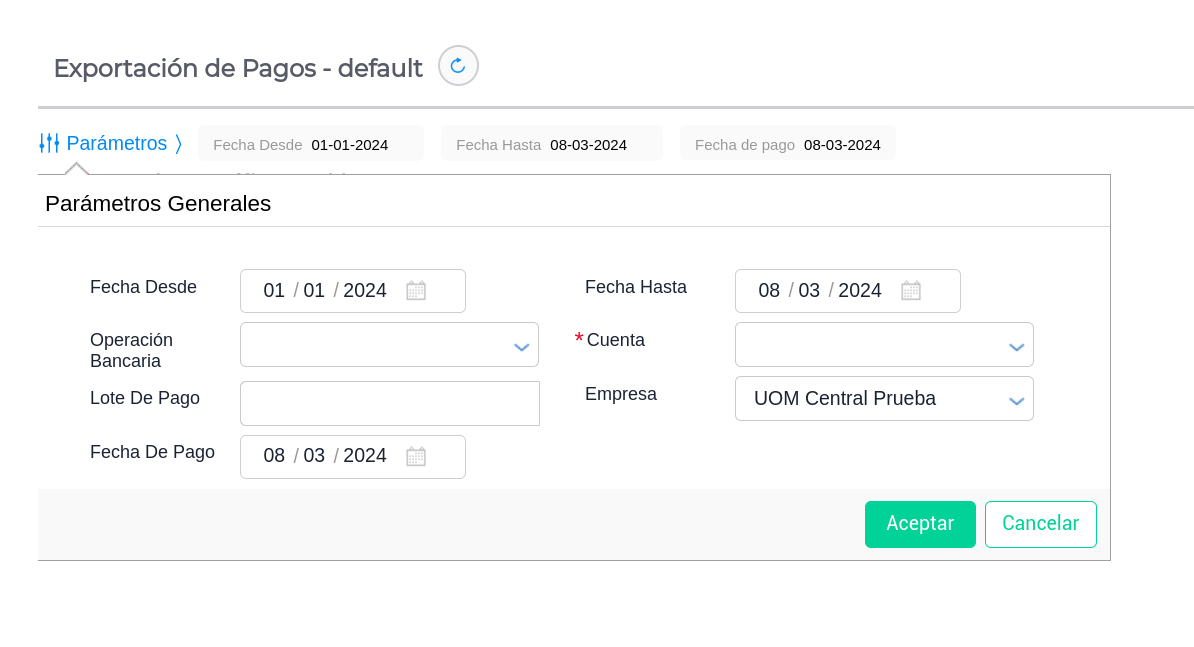Screen dimensions: 1194x647
Task: Open the Cuenta dropdown list
Action: 1016,346
